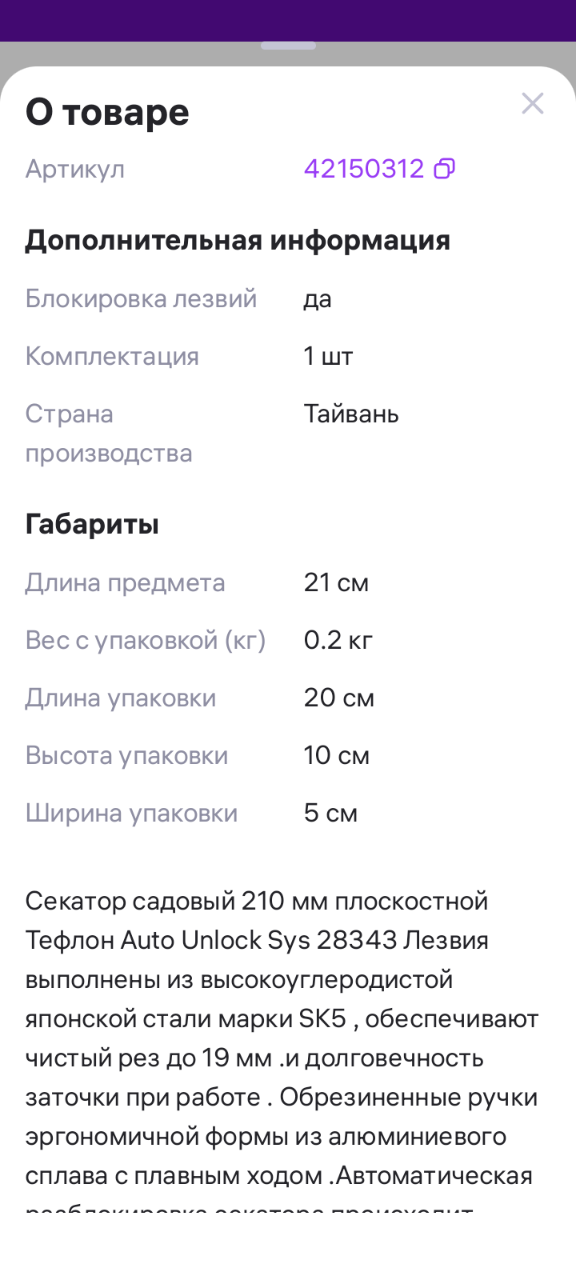
Task: Tap the Дополнительная информация section header
Action: pyautogui.click(x=238, y=240)
